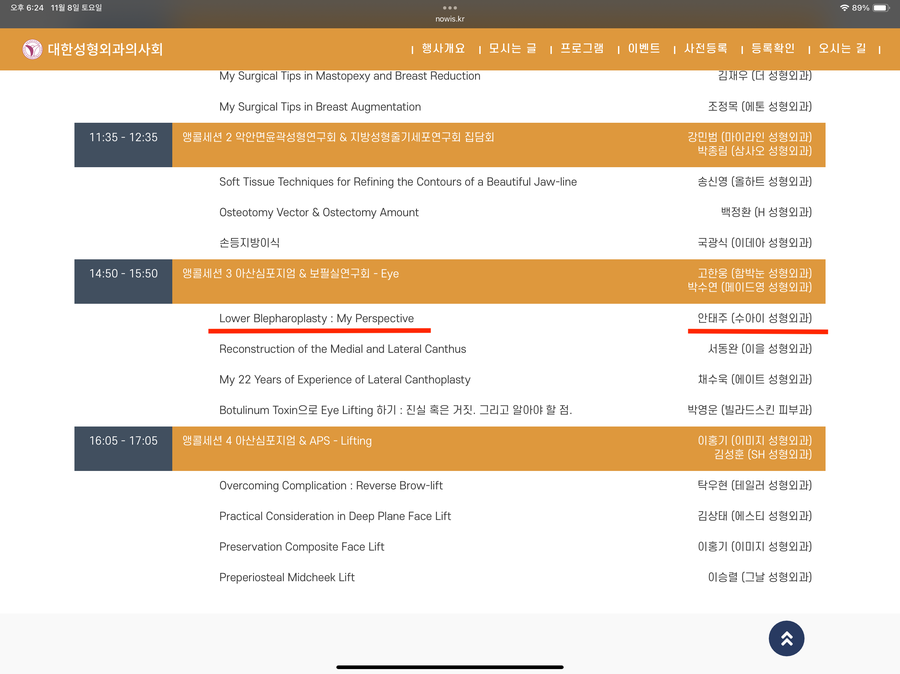
Task: Tap the scroll-to-top double chevron button
Action: [x=786, y=639]
